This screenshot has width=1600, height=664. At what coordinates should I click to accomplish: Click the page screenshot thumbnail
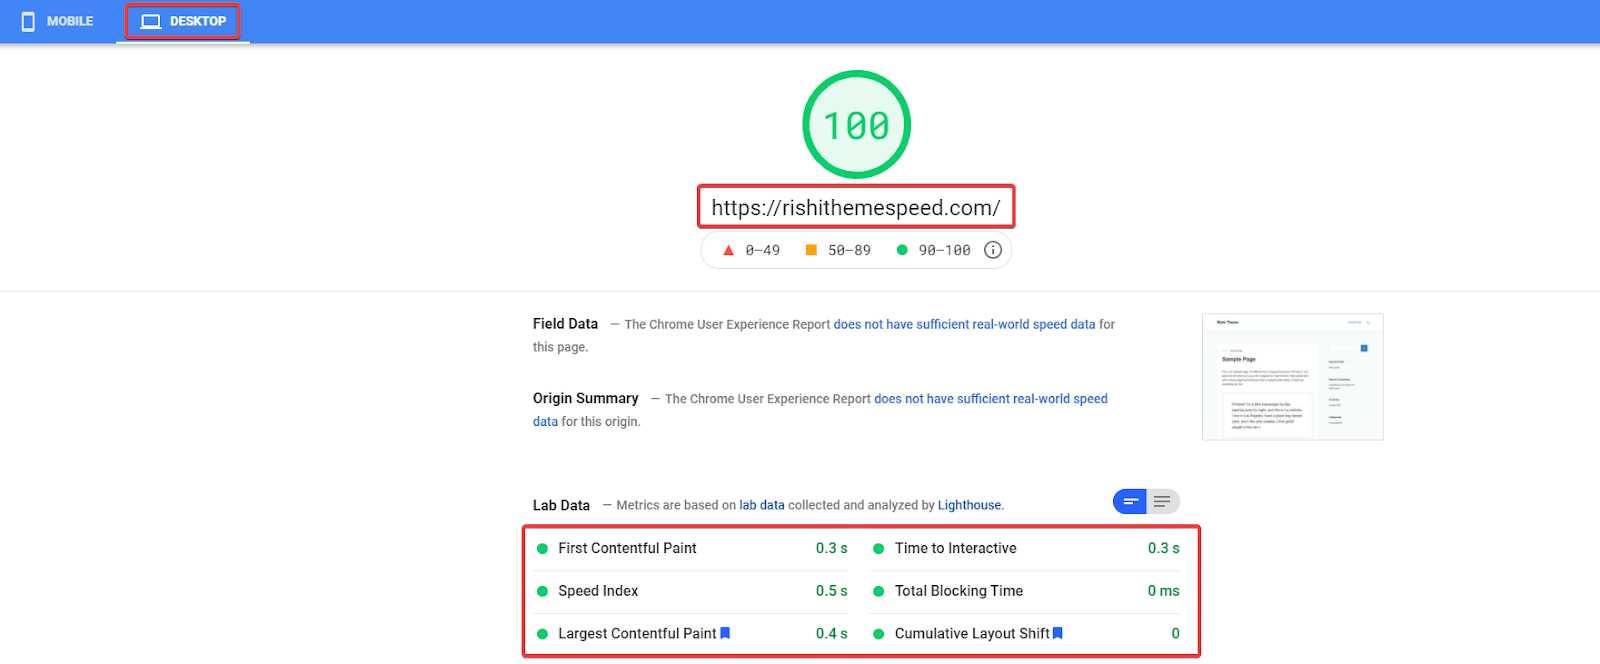(1293, 377)
